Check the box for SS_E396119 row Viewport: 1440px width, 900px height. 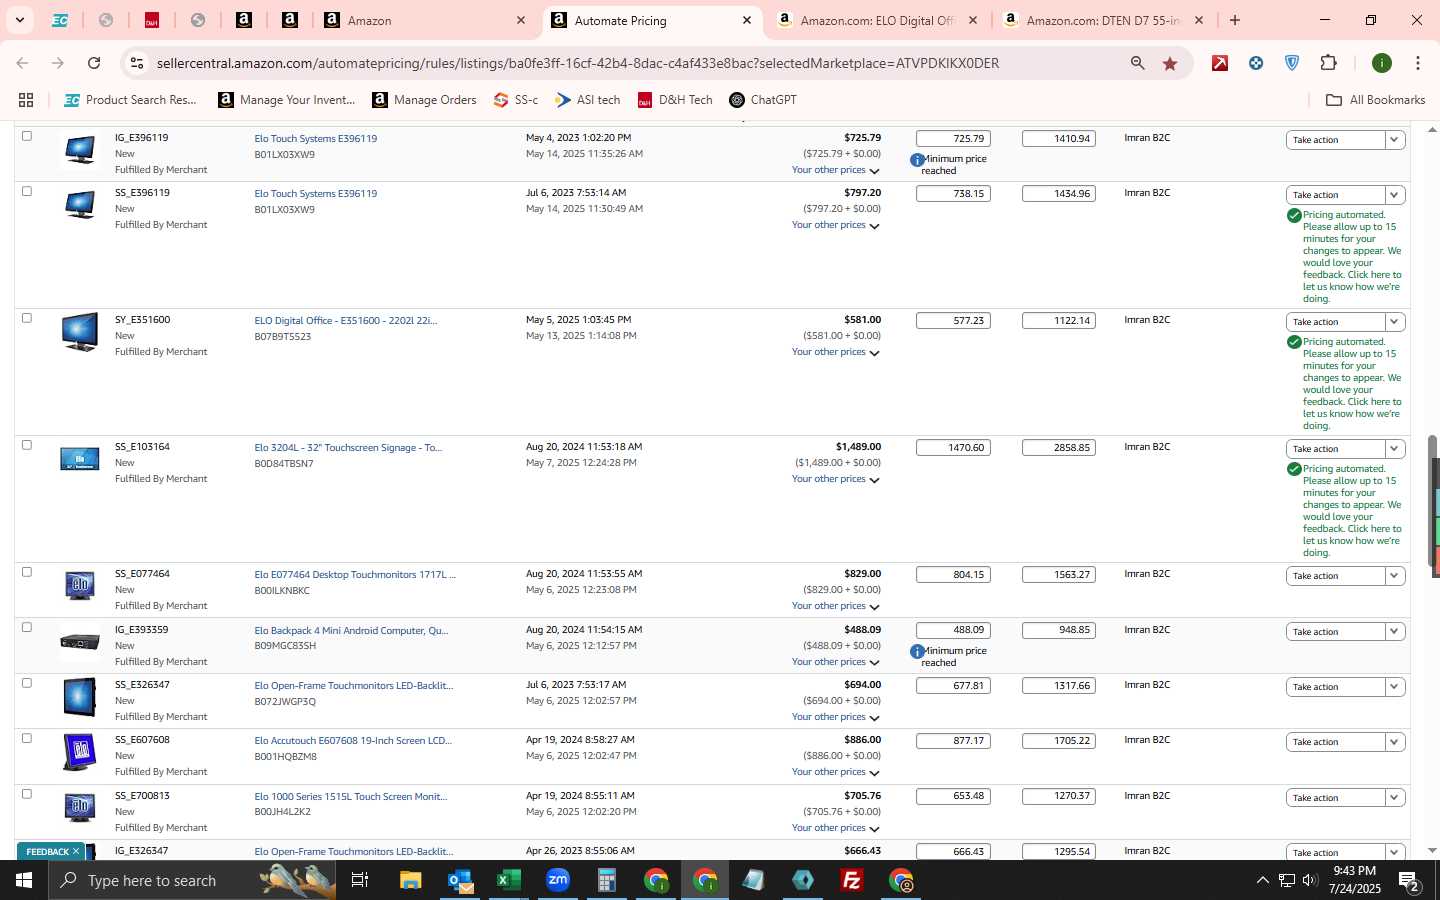(27, 191)
